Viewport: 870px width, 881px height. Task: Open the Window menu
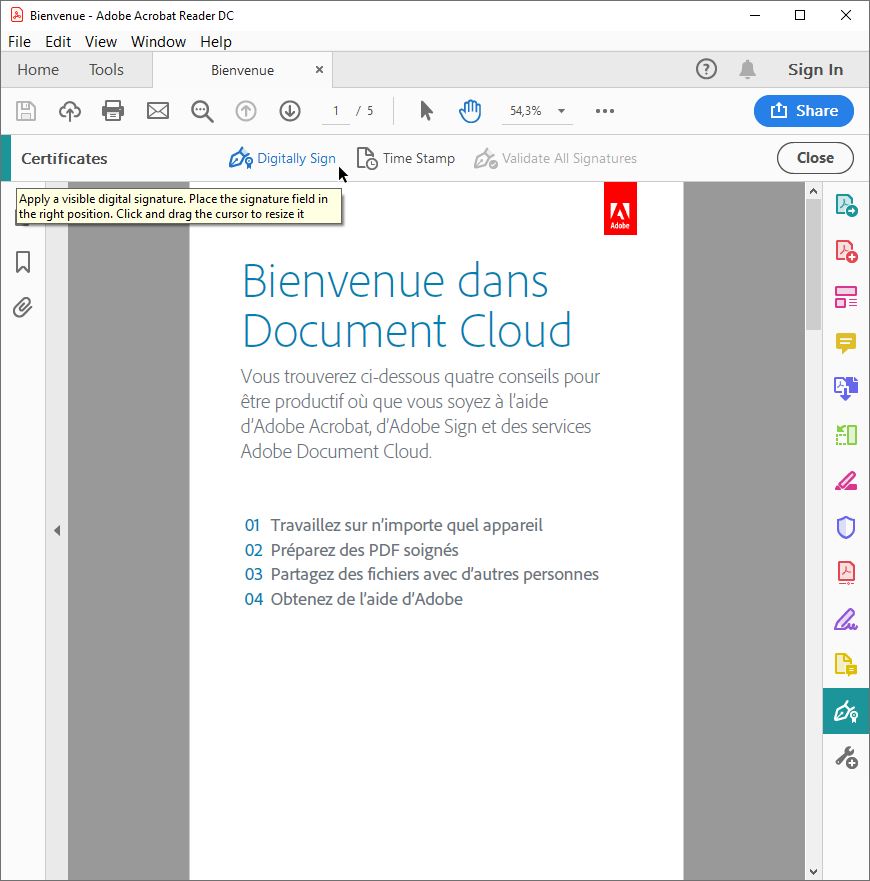tap(158, 42)
